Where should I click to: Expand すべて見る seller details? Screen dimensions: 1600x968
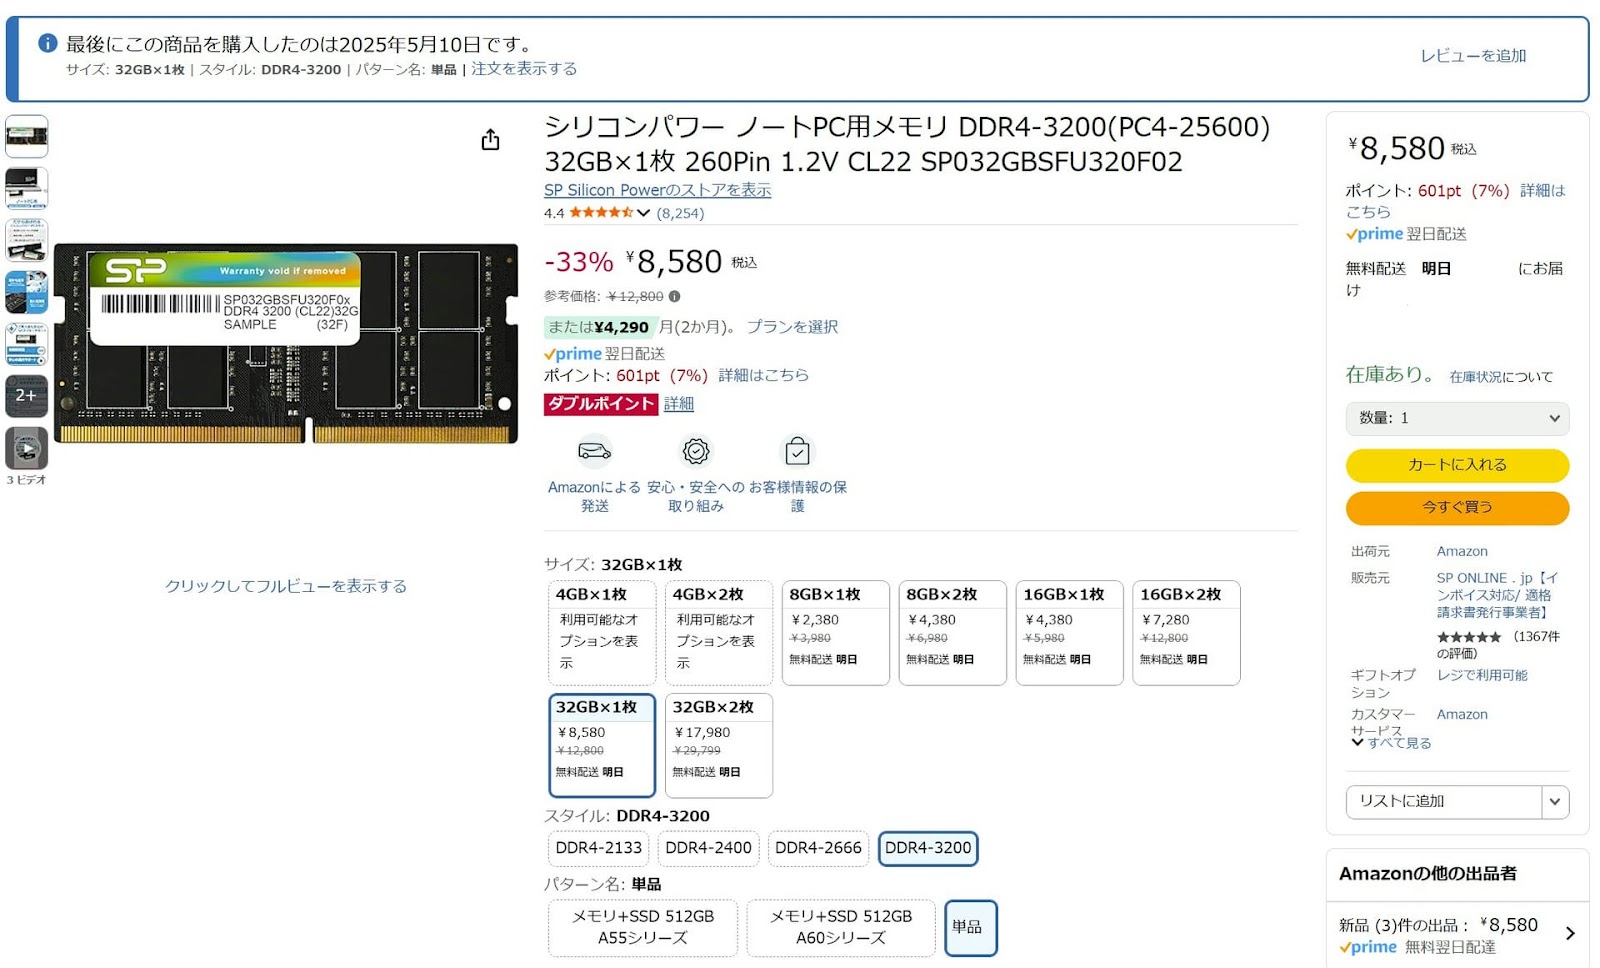click(1391, 743)
